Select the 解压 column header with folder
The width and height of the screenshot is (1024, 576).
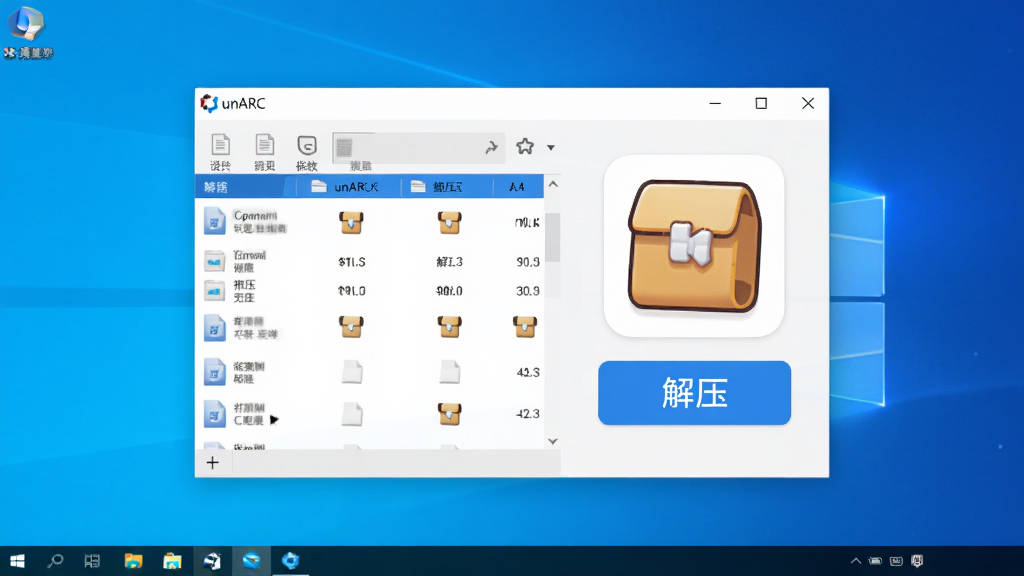click(x=445, y=187)
